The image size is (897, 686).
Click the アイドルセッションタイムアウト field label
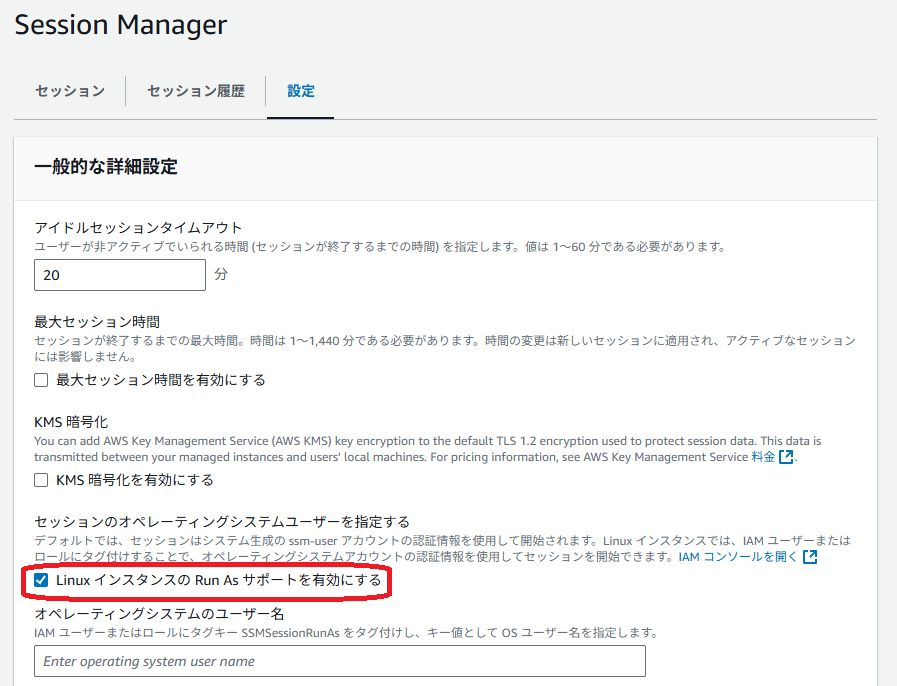point(139,228)
